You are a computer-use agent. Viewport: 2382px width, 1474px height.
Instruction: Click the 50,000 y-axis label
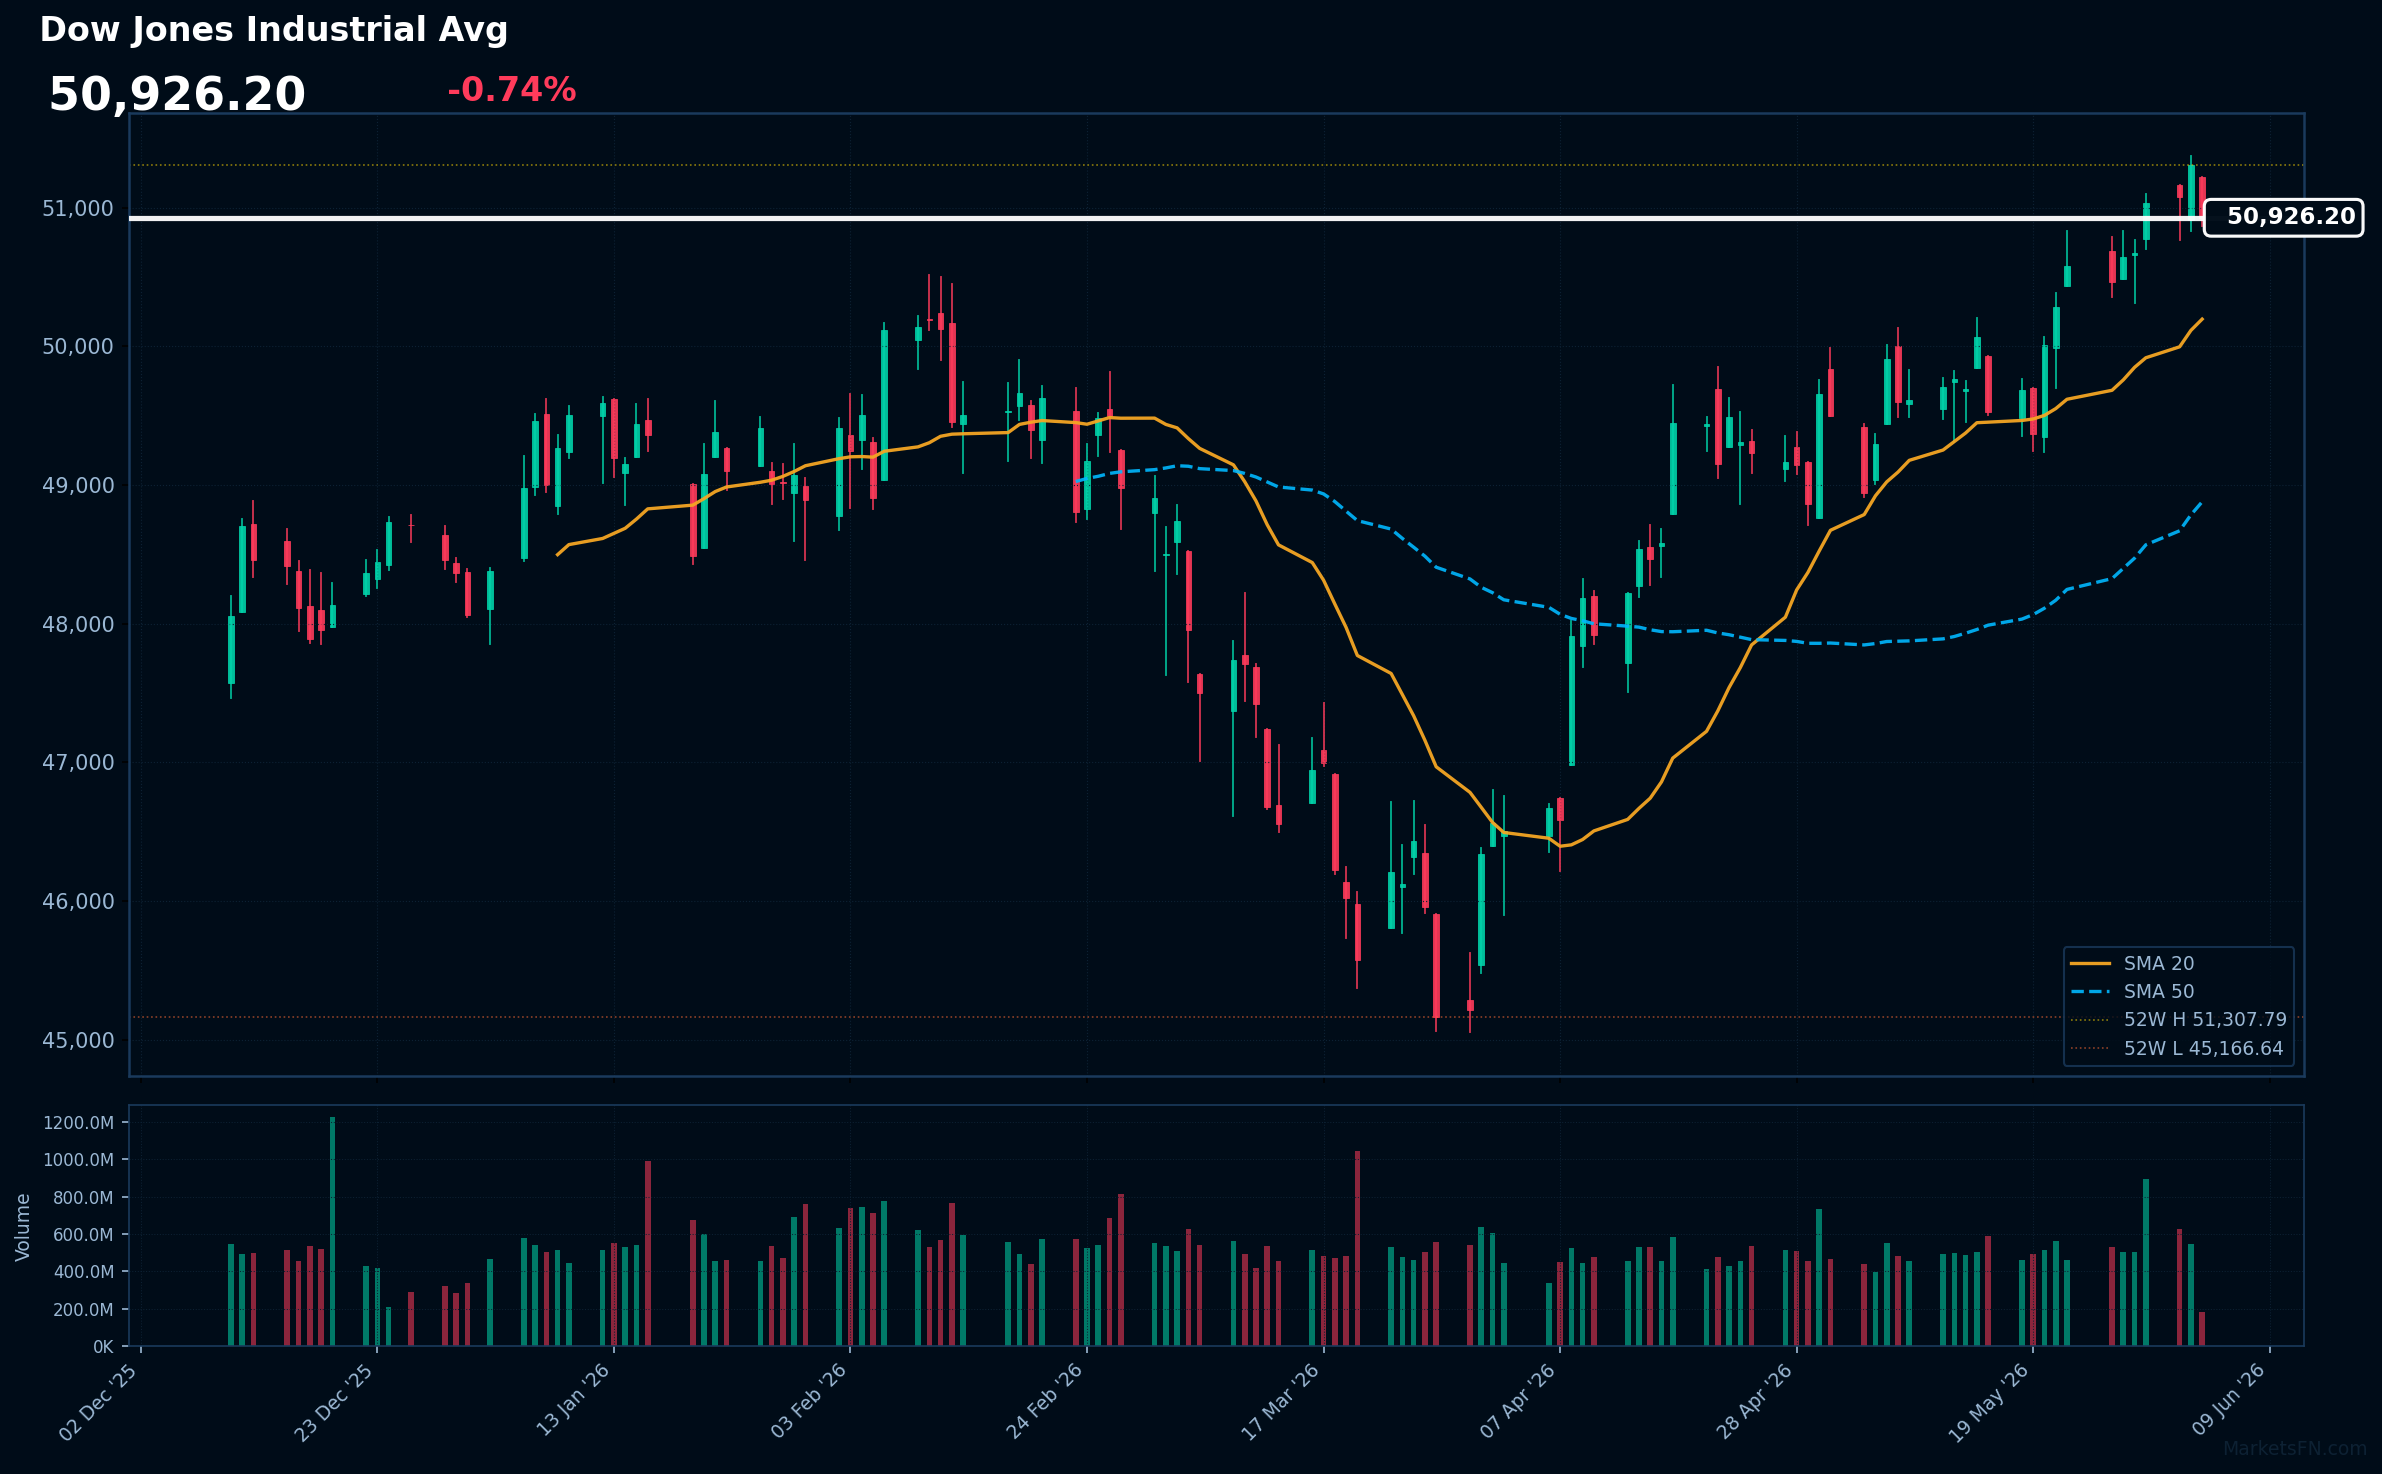point(78,347)
